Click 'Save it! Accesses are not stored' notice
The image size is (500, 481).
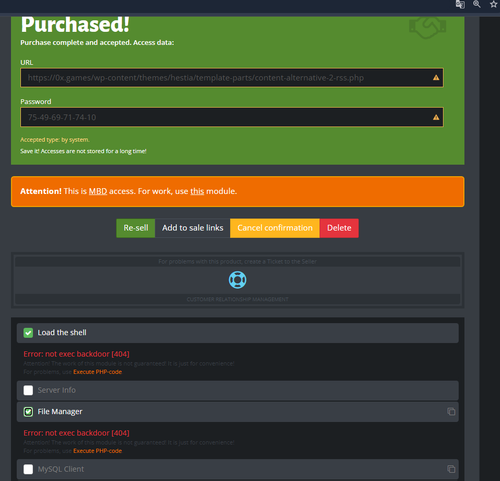coord(83,151)
